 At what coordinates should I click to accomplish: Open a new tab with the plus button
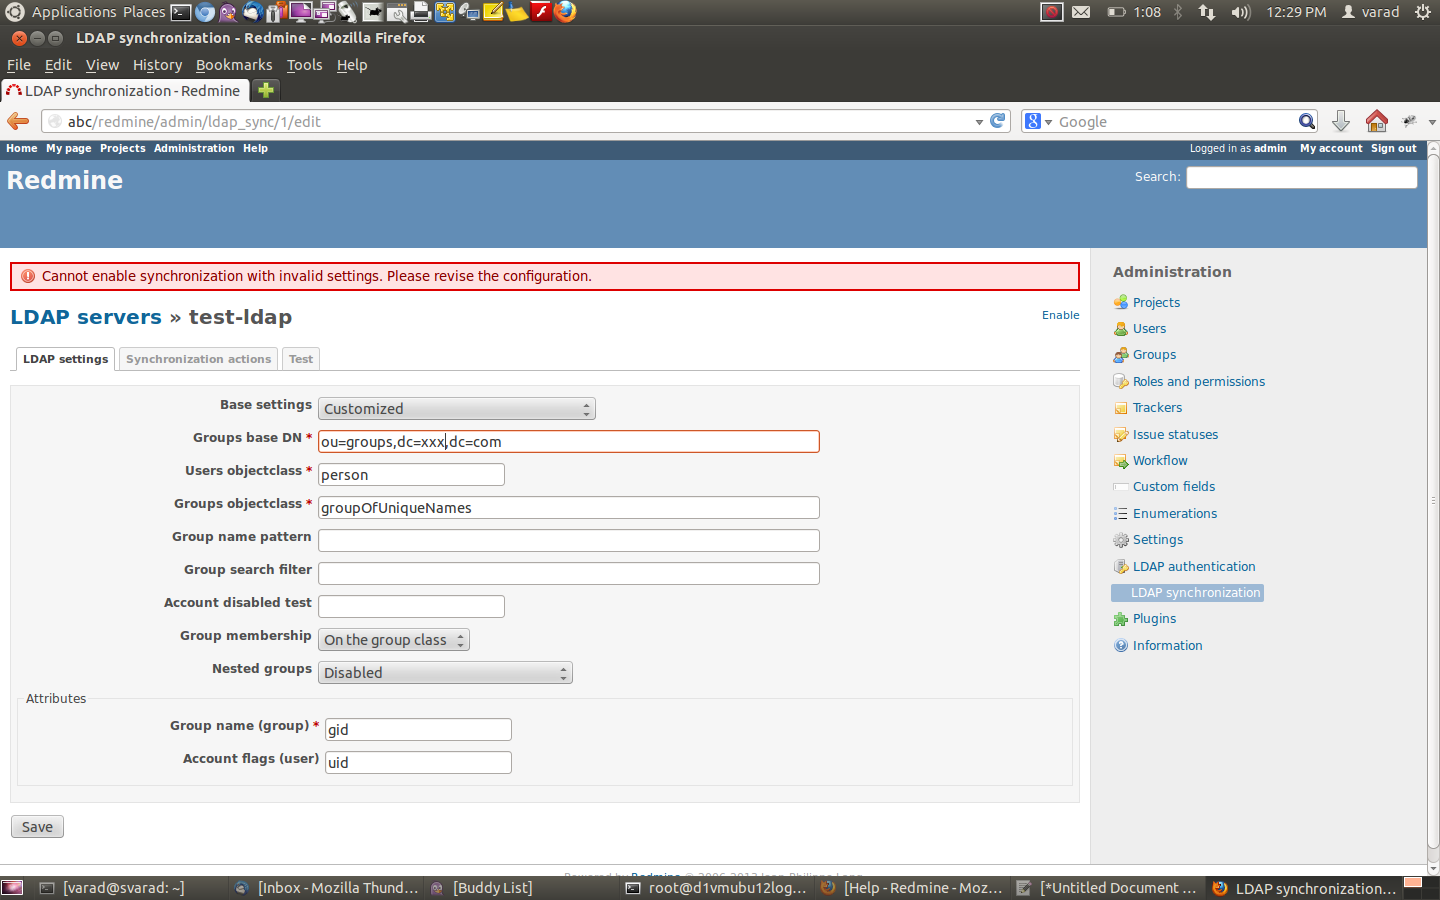click(x=265, y=90)
